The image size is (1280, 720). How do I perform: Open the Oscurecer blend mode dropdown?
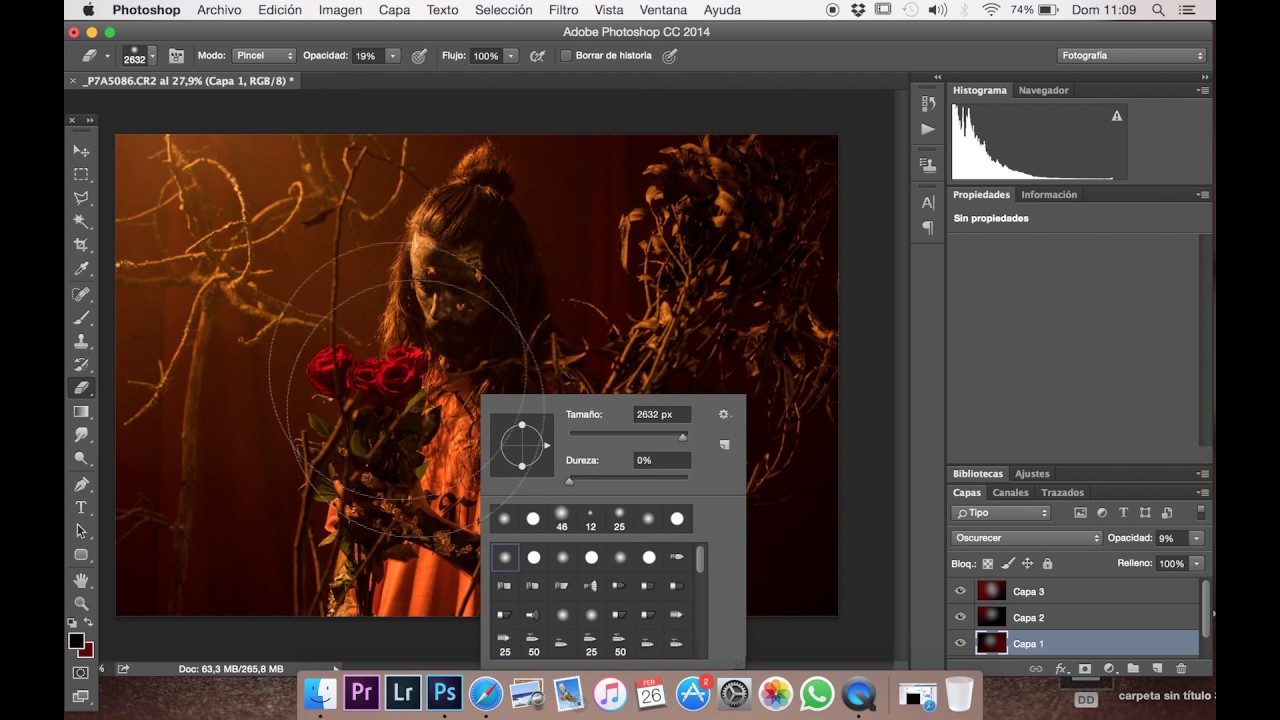coord(1026,538)
